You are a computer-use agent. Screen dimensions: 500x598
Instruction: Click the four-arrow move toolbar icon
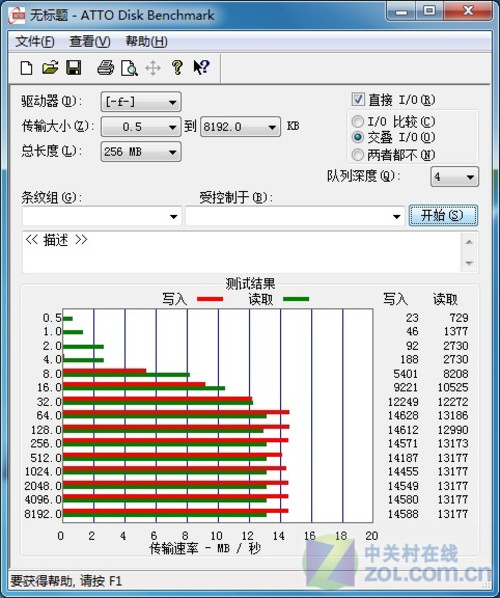[x=153, y=68]
